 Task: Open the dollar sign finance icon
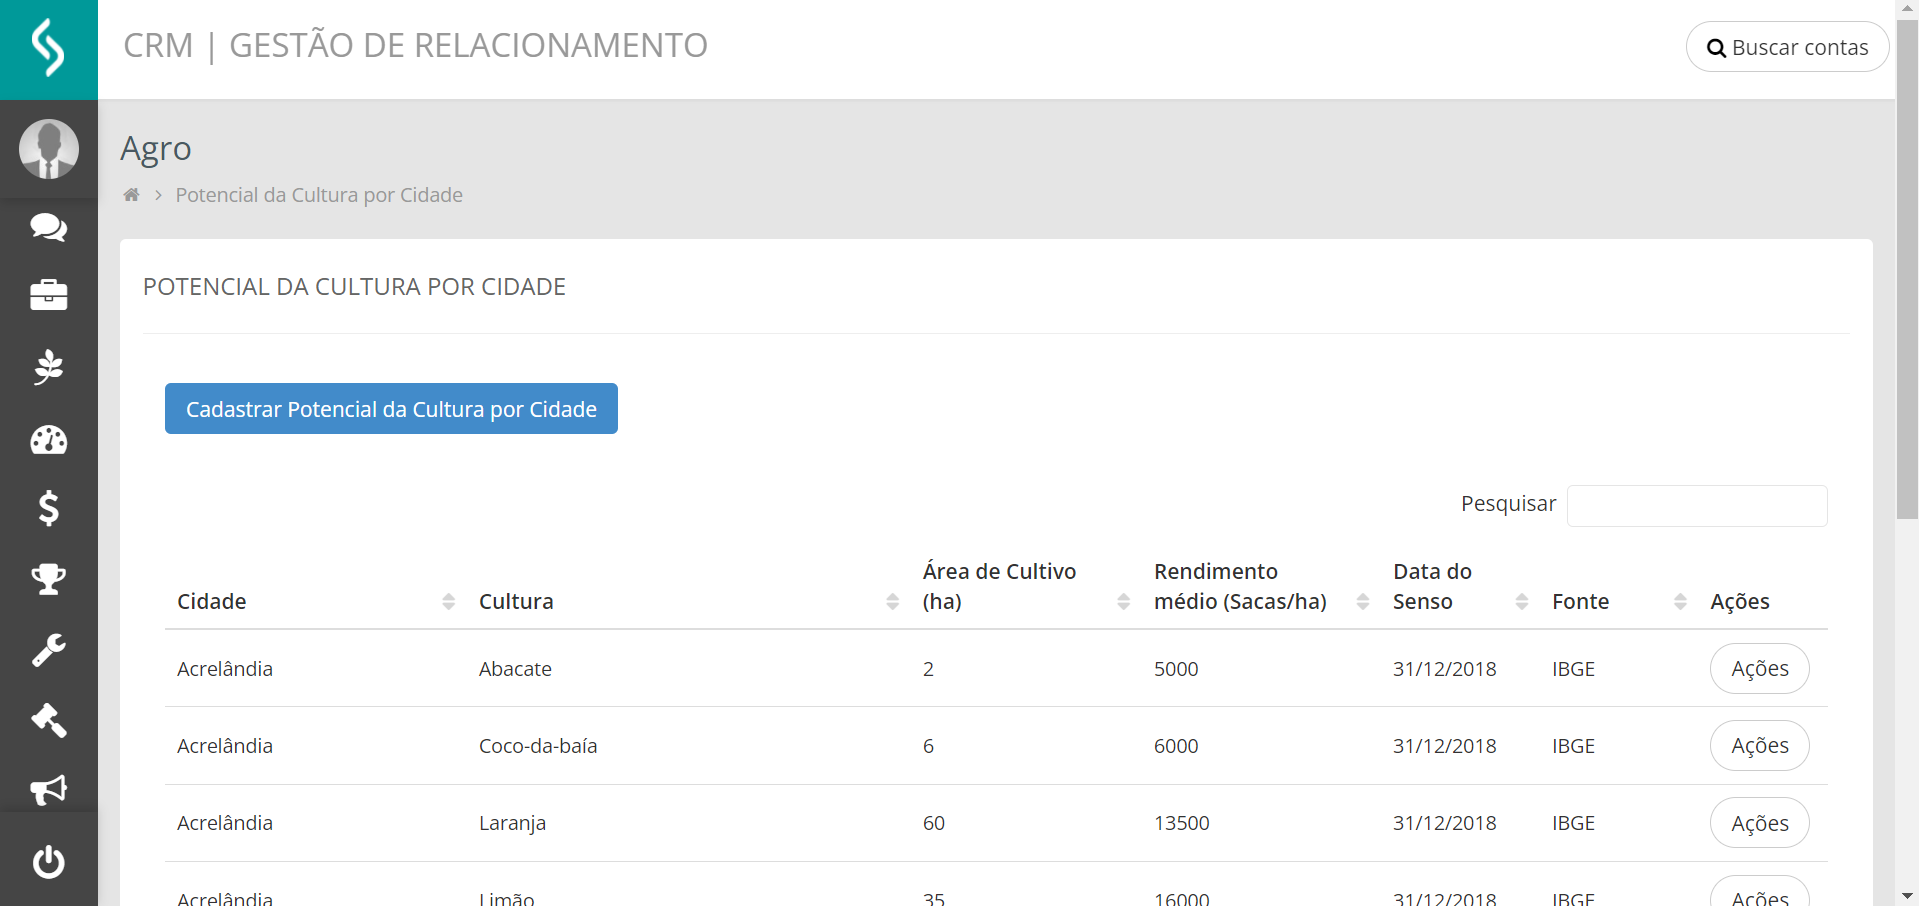click(49, 508)
